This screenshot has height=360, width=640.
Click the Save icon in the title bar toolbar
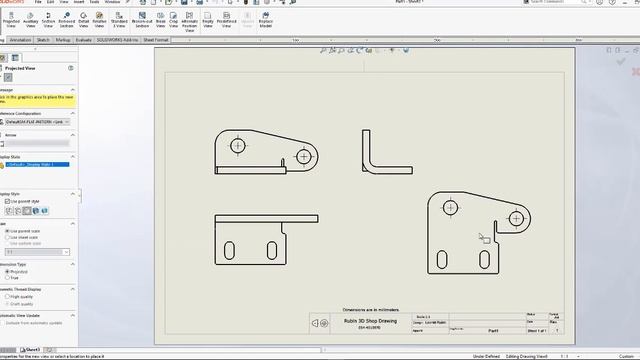tap(184, 2)
